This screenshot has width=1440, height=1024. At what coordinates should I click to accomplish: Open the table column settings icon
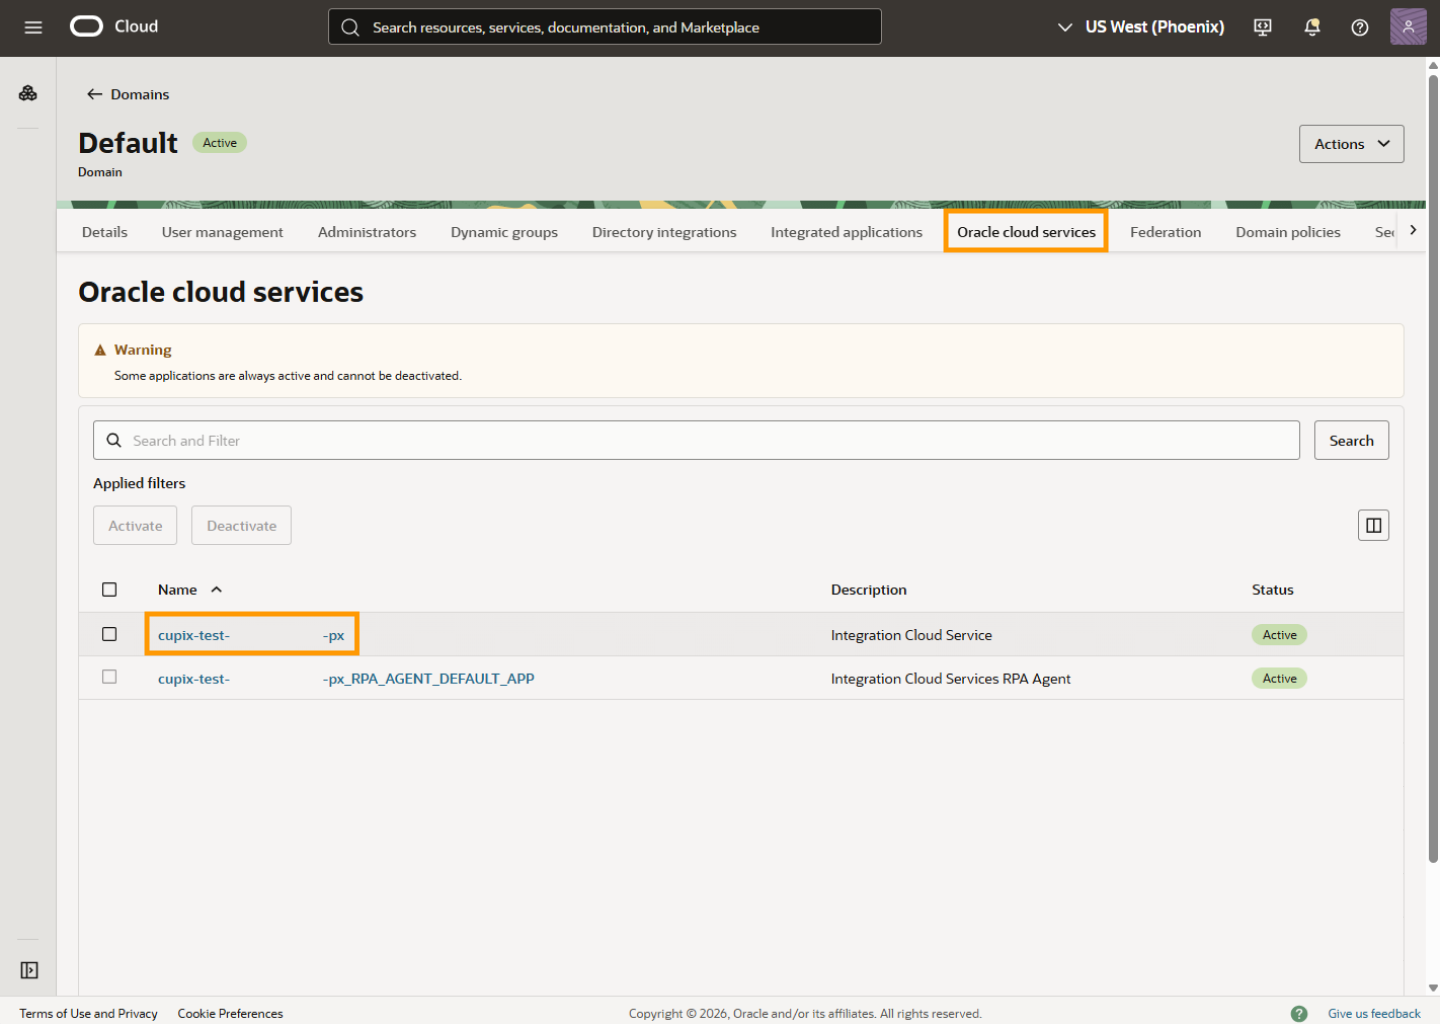[1374, 525]
